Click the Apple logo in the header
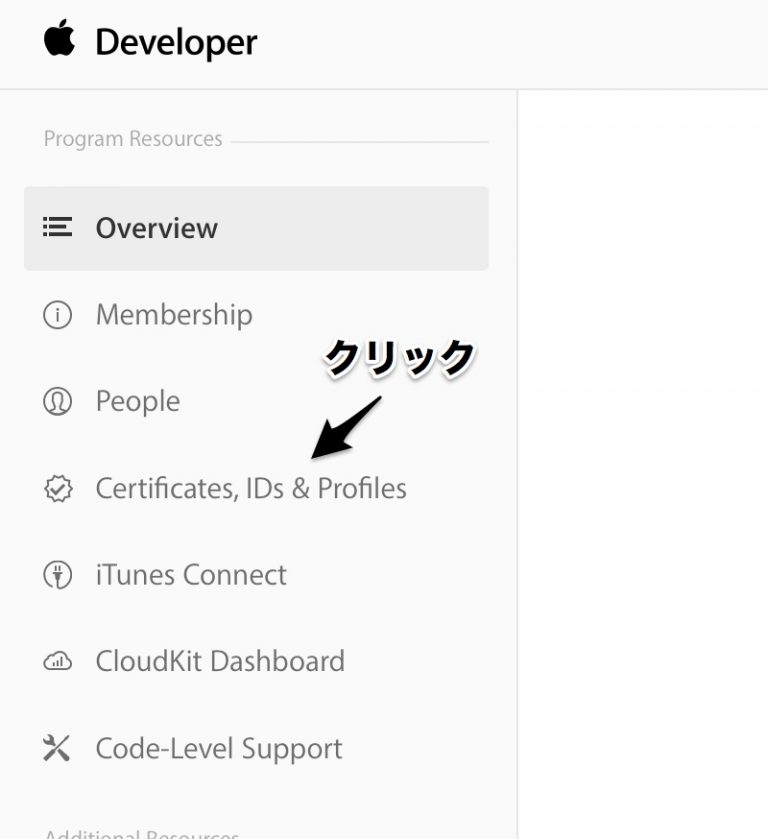Viewport: 768px width, 839px height. point(59,37)
